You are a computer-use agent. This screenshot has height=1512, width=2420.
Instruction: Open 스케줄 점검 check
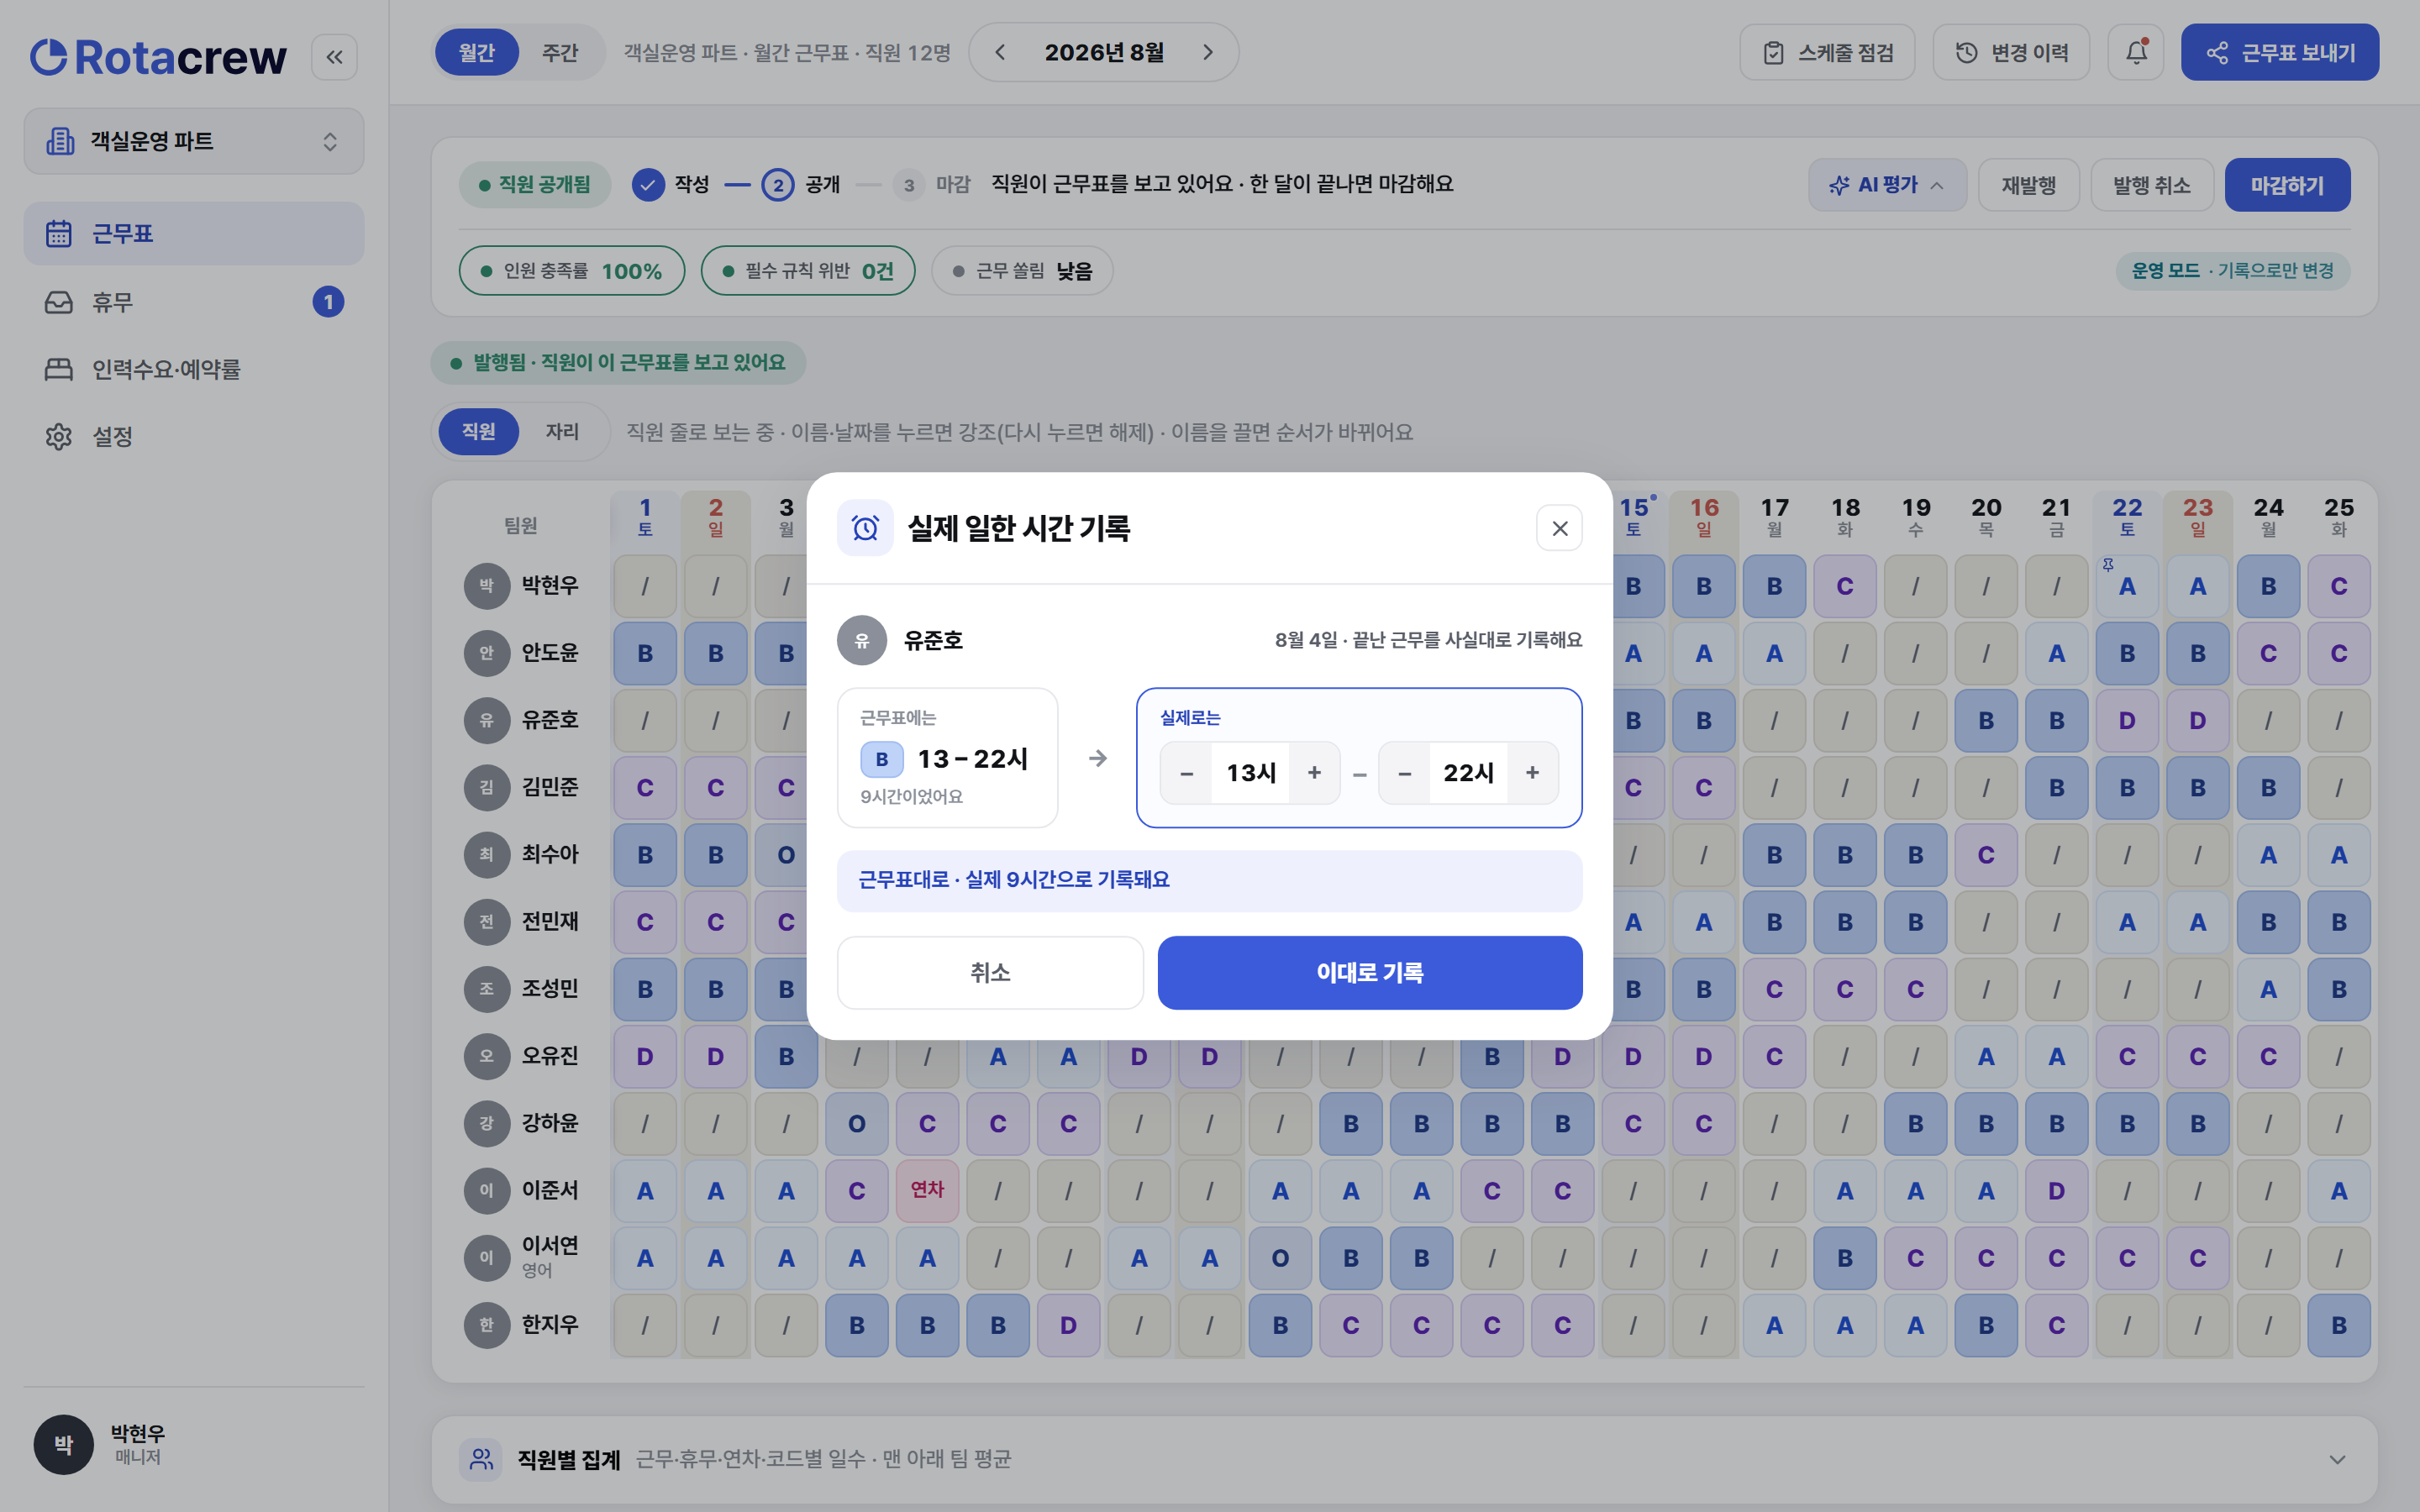[1827, 52]
